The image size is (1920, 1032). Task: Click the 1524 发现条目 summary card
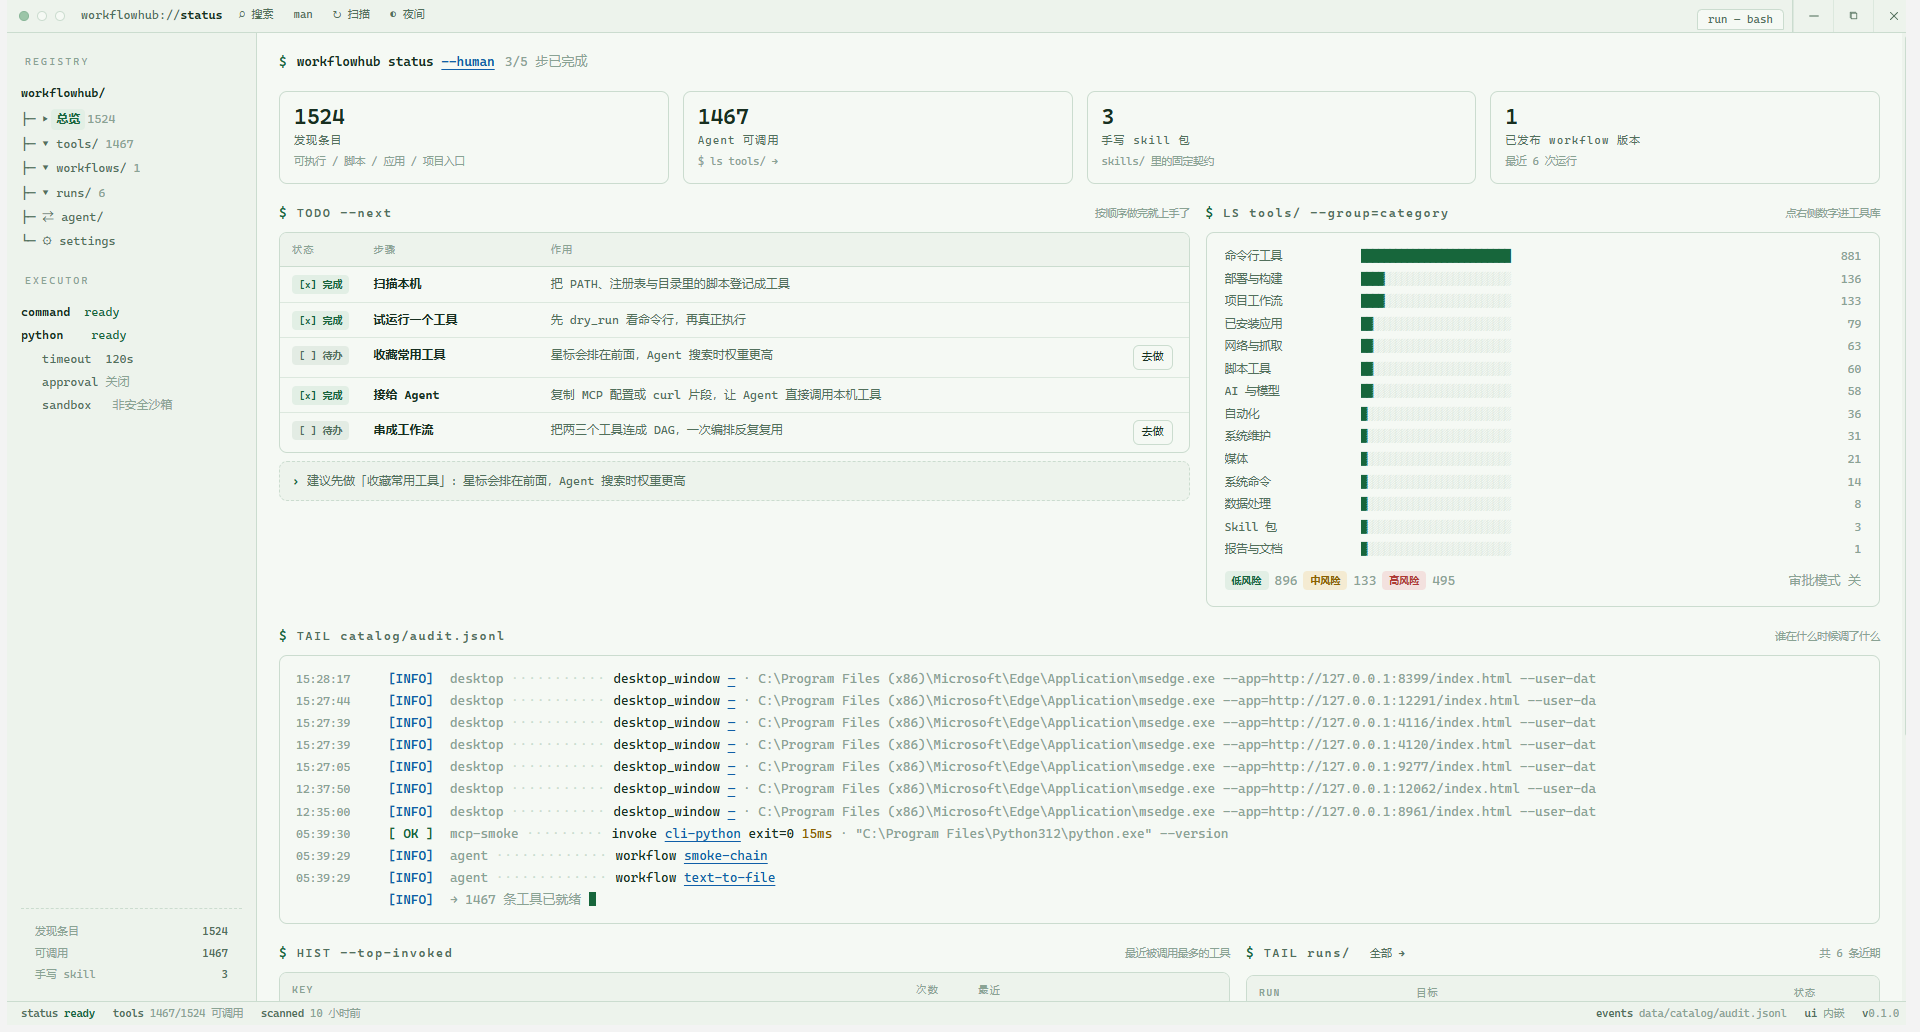pyautogui.click(x=473, y=138)
